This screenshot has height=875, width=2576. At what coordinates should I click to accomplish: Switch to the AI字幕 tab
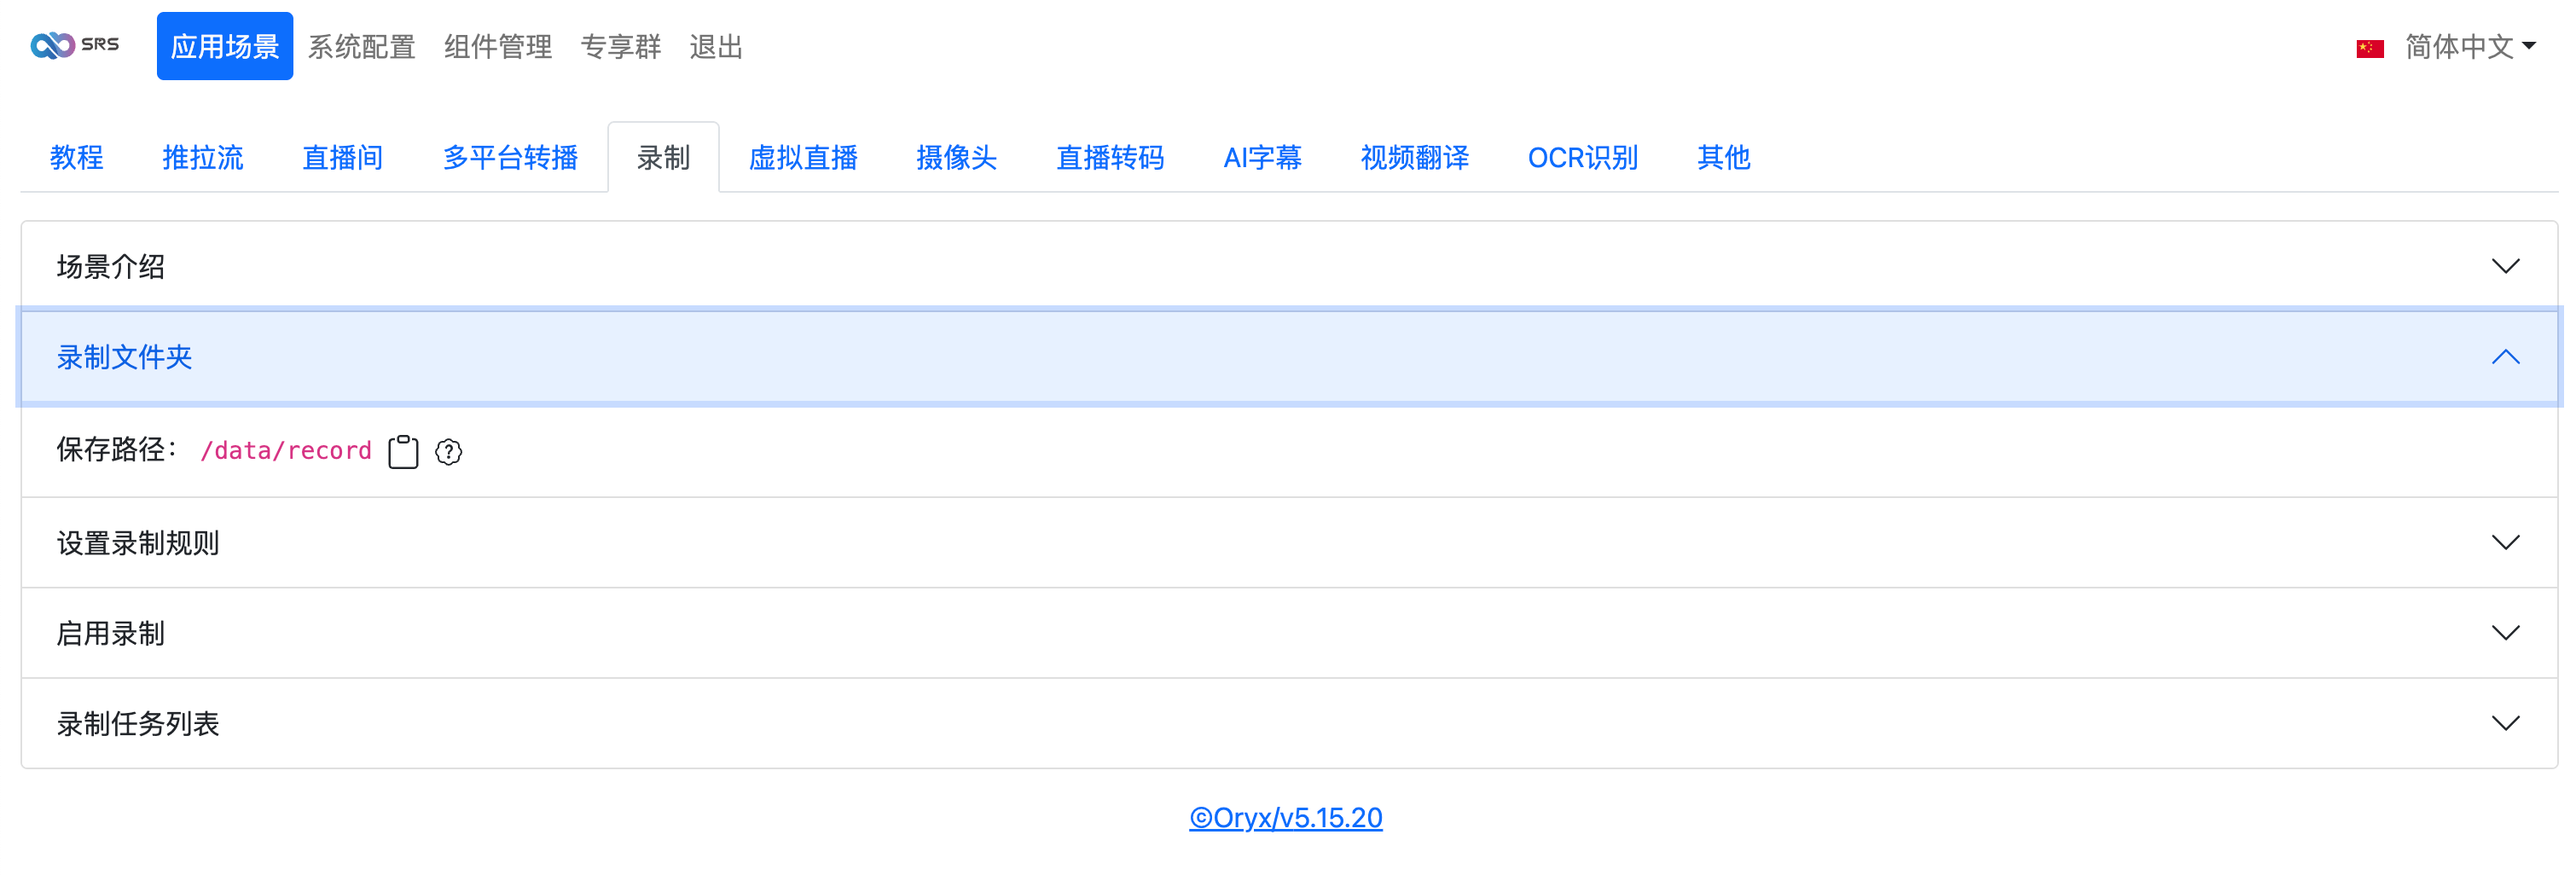pyautogui.click(x=1262, y=157)
